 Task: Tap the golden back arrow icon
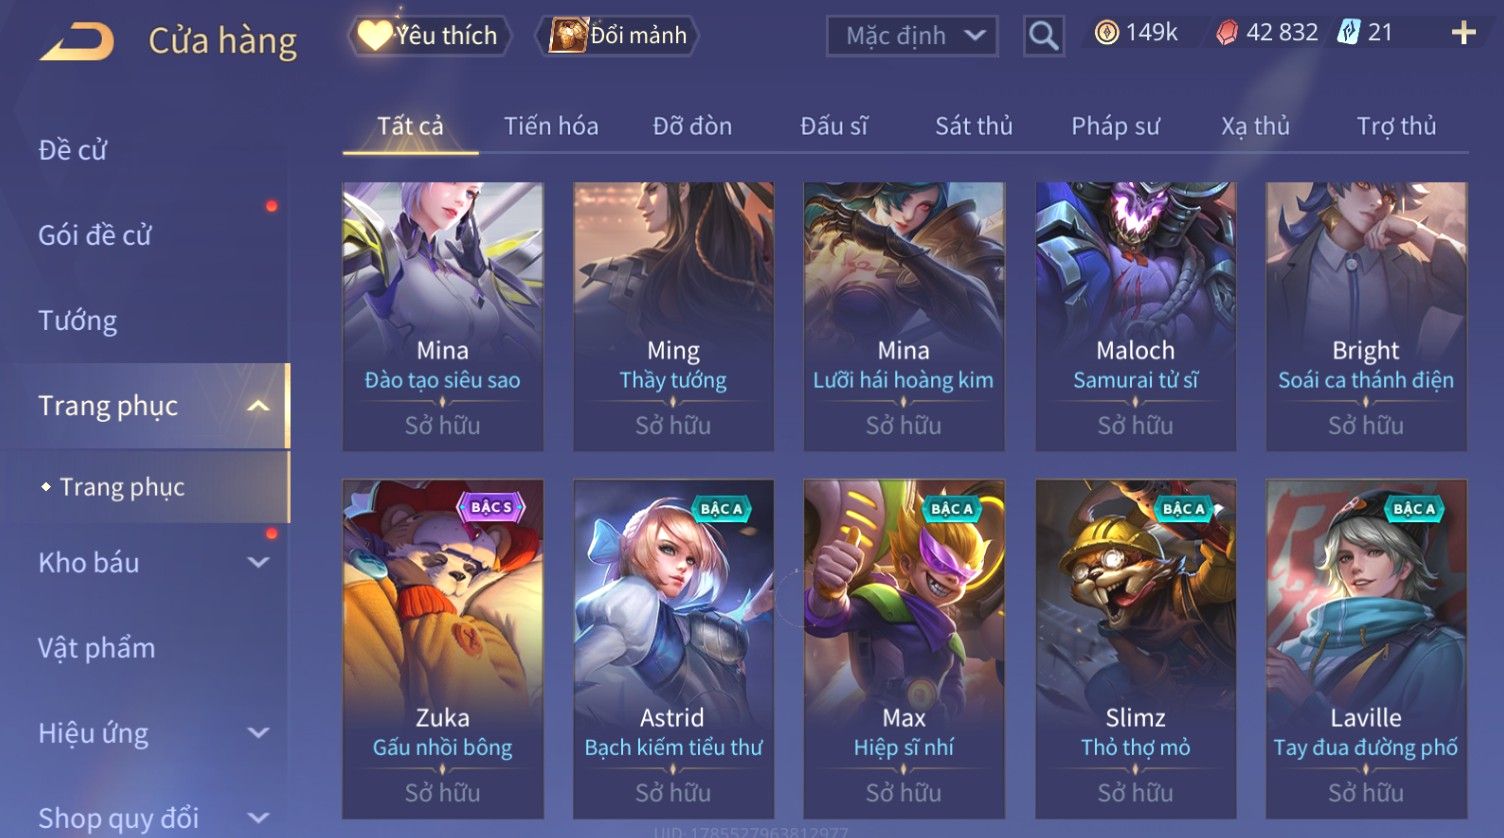tap(78, 42)
